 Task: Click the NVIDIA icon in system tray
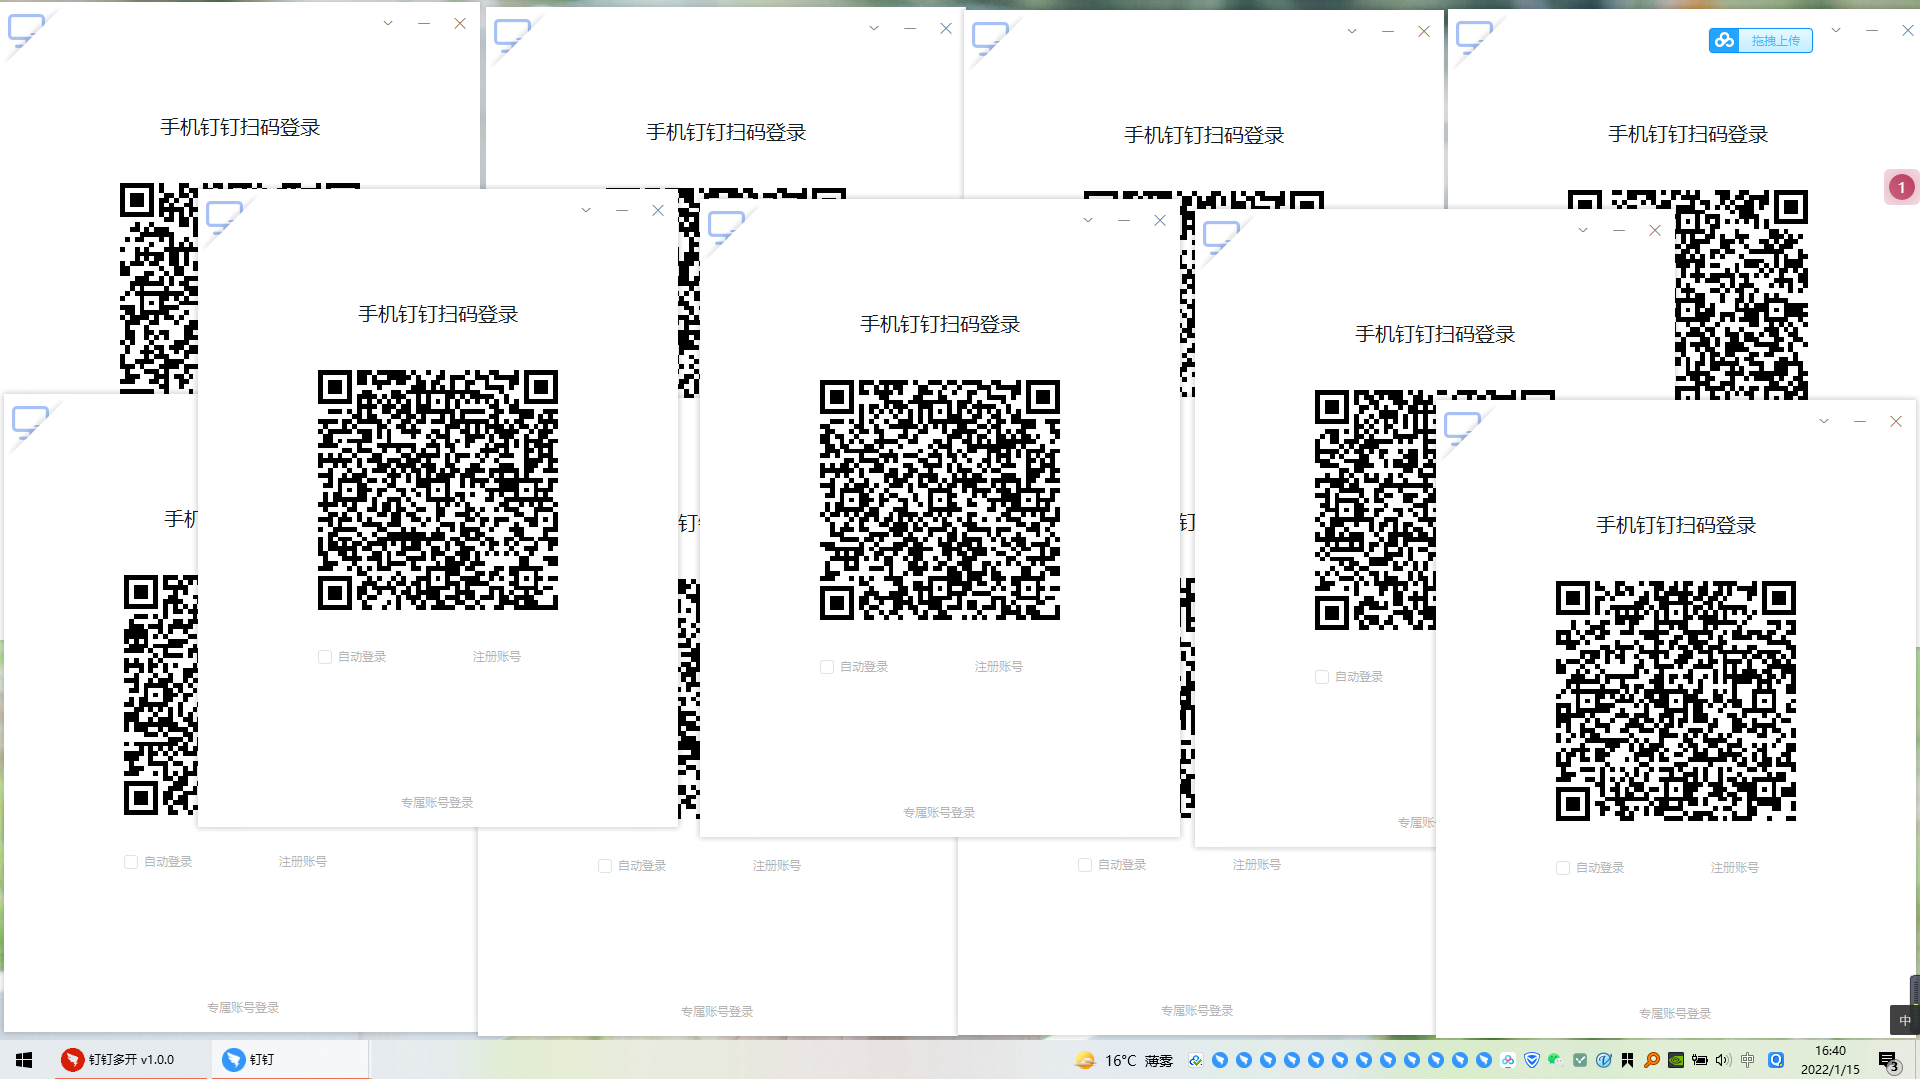coord(1676,1060)
